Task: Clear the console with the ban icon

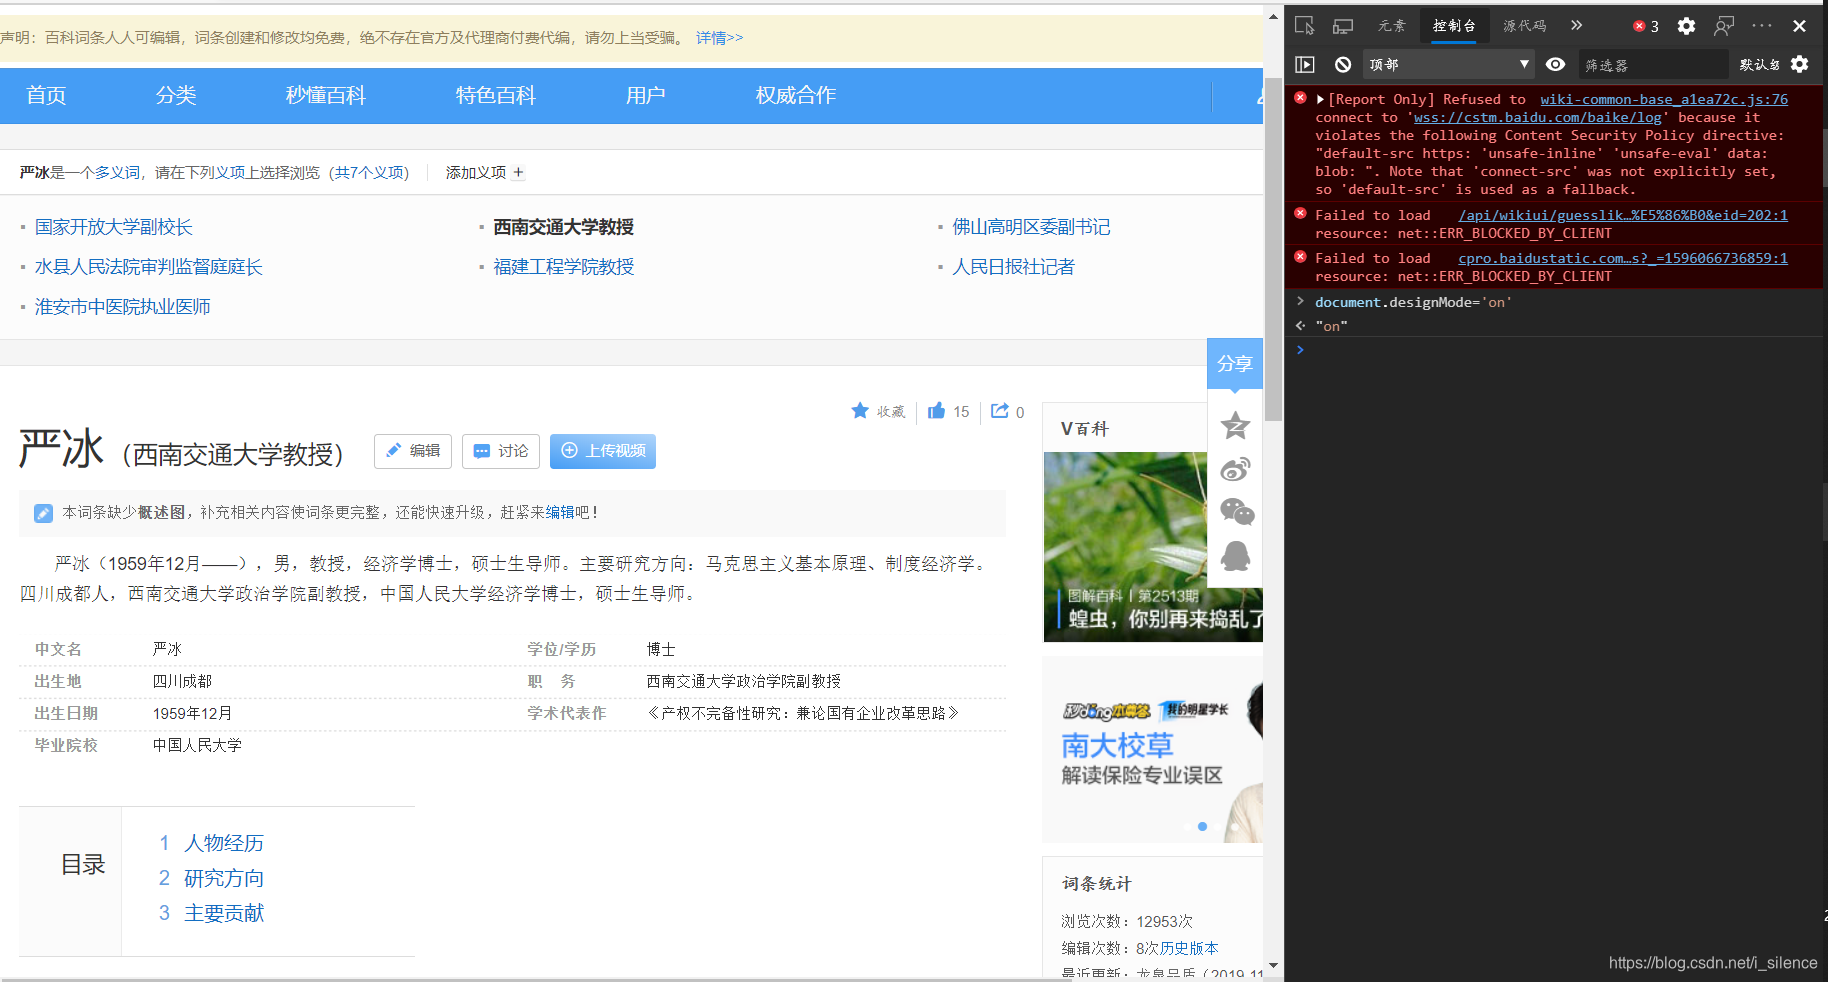Action: coord(1343,64)
